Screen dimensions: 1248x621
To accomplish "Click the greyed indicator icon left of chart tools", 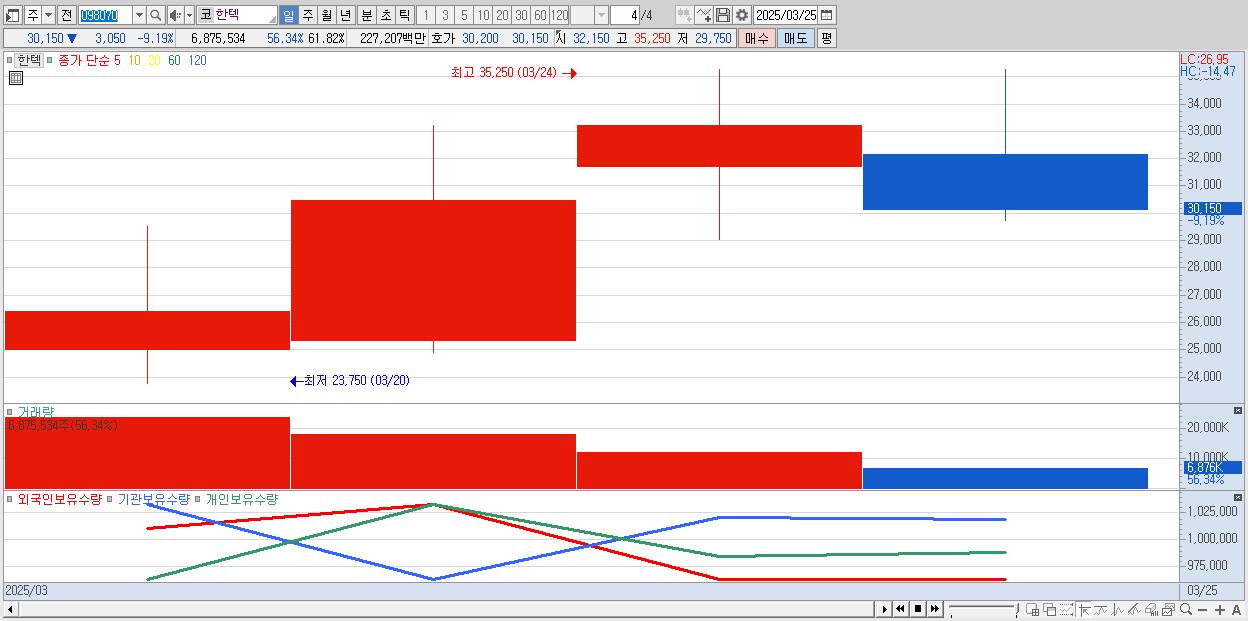I will [x=684, y=15].
